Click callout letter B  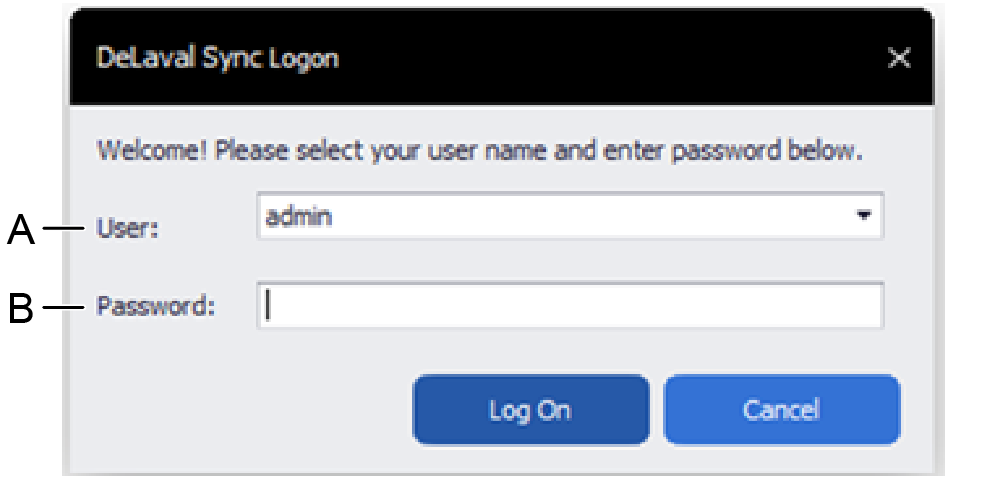point(21,308)
